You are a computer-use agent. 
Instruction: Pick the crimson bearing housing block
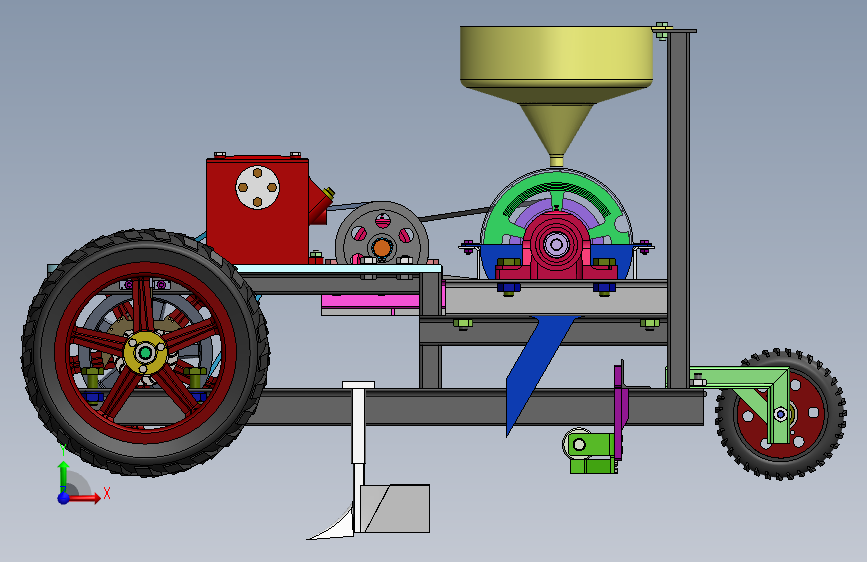click(556, 249)
